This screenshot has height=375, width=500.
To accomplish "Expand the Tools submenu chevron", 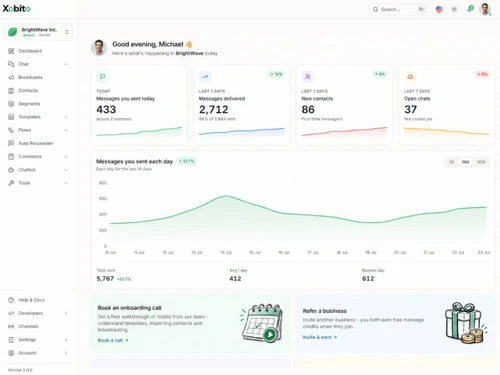I will (x=66, y=183).
